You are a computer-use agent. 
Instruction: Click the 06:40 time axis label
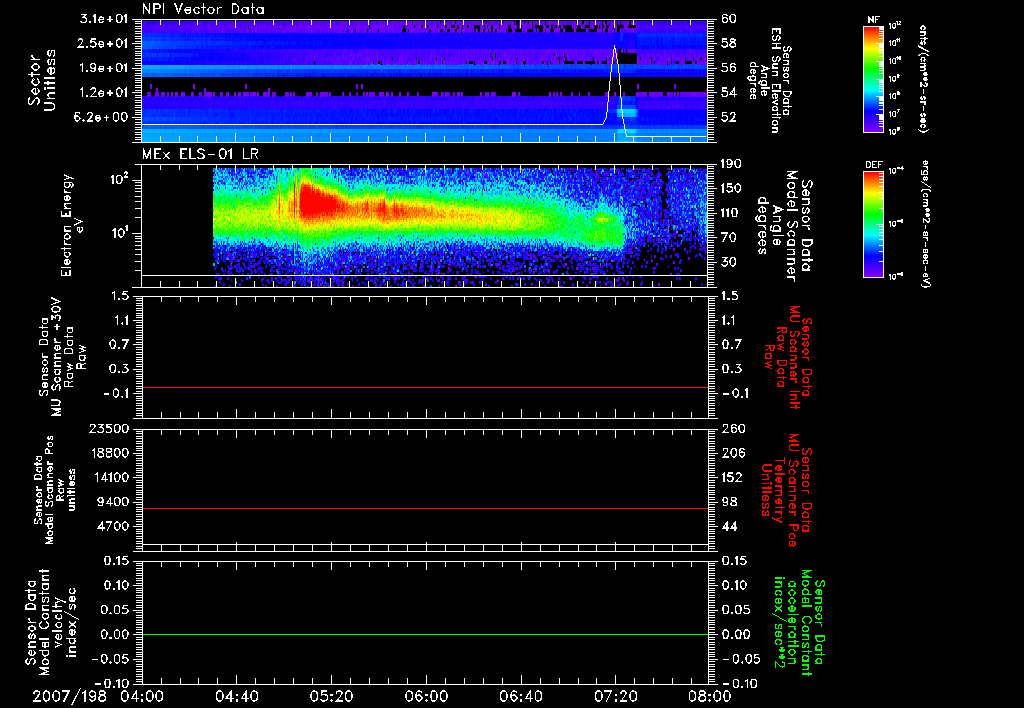tap(520, 696)
